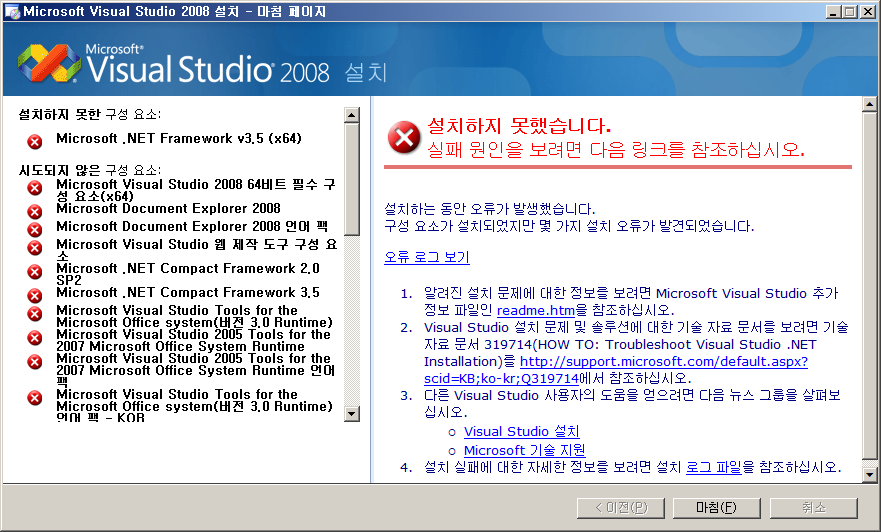Screen dimensions: 881x532
Task: Open the readme.htm link
Action: pyautogui.click(x=536, y=310)
